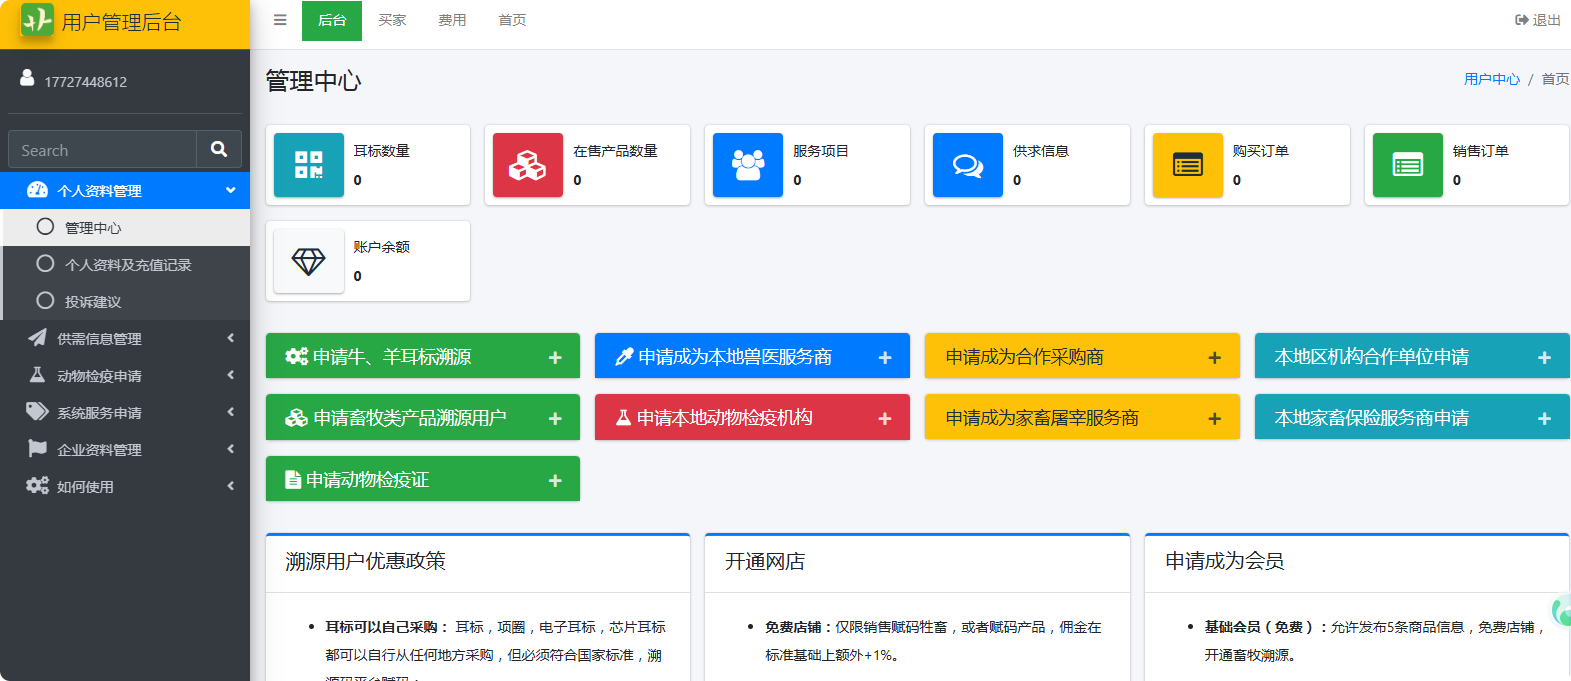Click the plus icon on 本地区机构合作单位申请
The height and width of the screenshot is (681, 1571).
tap(1544, 358)
